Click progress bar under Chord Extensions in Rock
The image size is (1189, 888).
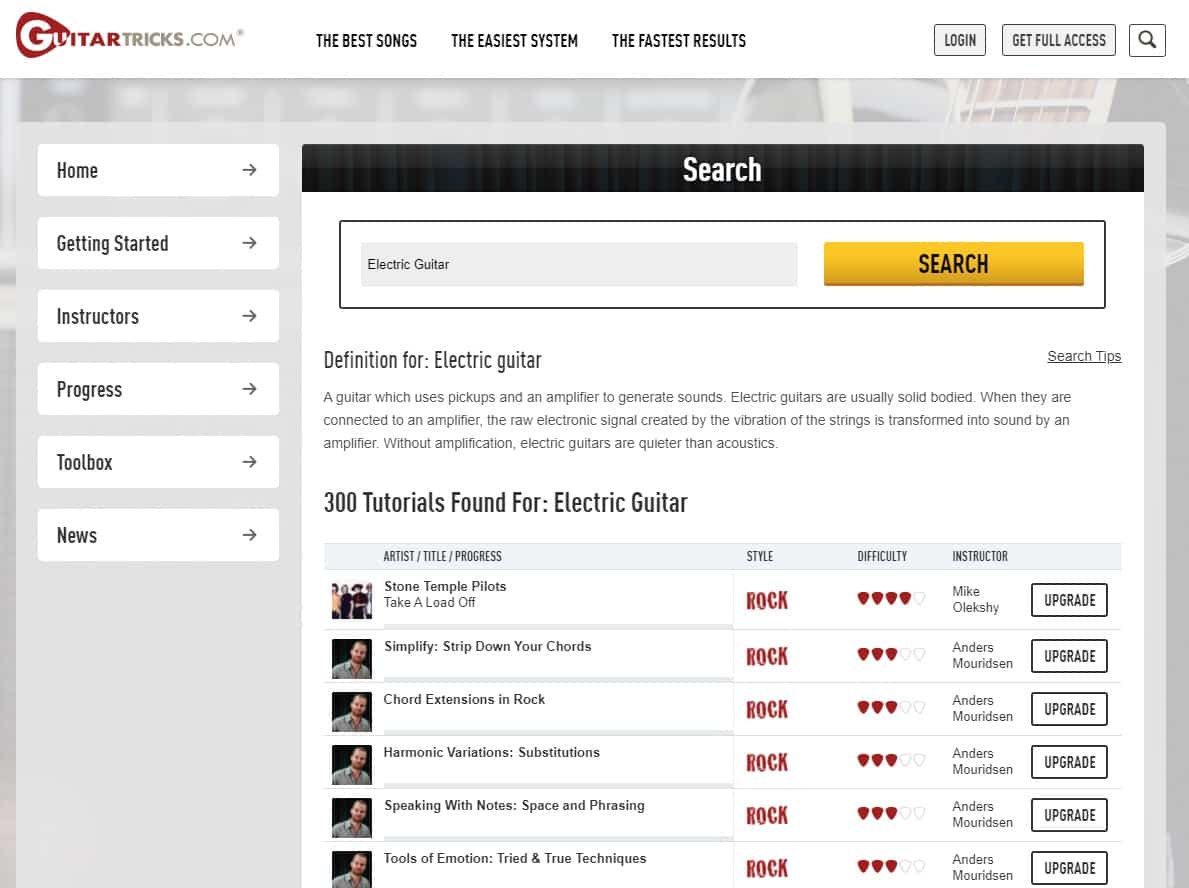(x=557, y=733)
